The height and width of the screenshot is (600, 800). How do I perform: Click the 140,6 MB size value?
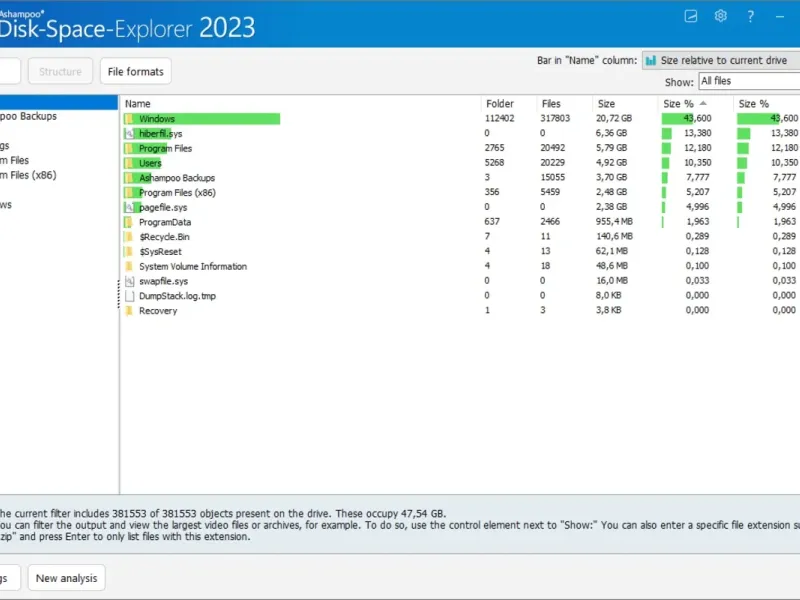[x=614, y=236]
